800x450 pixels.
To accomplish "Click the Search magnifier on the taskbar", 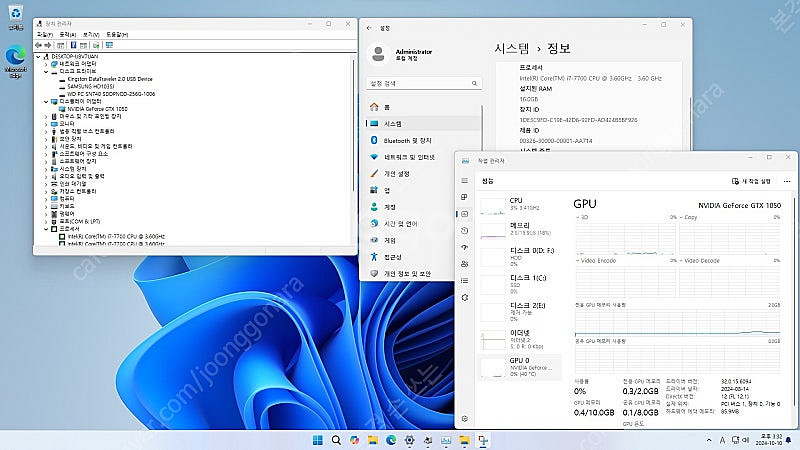I will tap(336, 440).
